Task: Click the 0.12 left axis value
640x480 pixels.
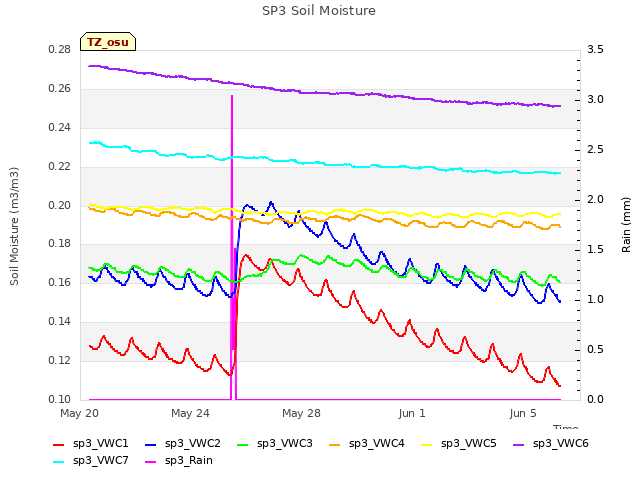Action: point(60,360)
